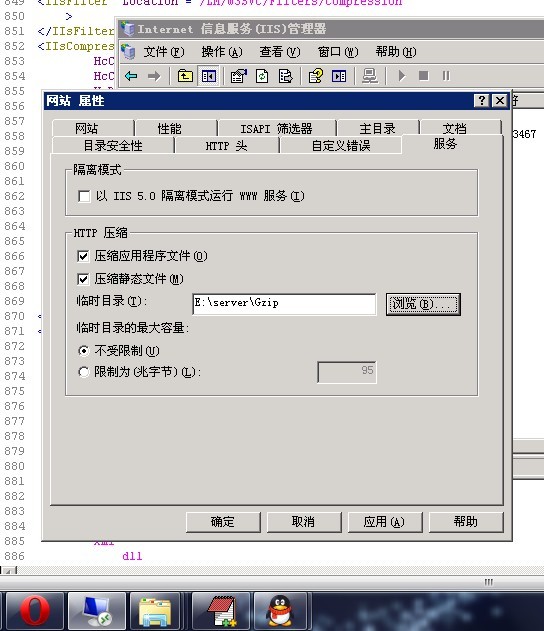Open Opera browser from the taskbar
544x631 pixels.
(35, 611)
